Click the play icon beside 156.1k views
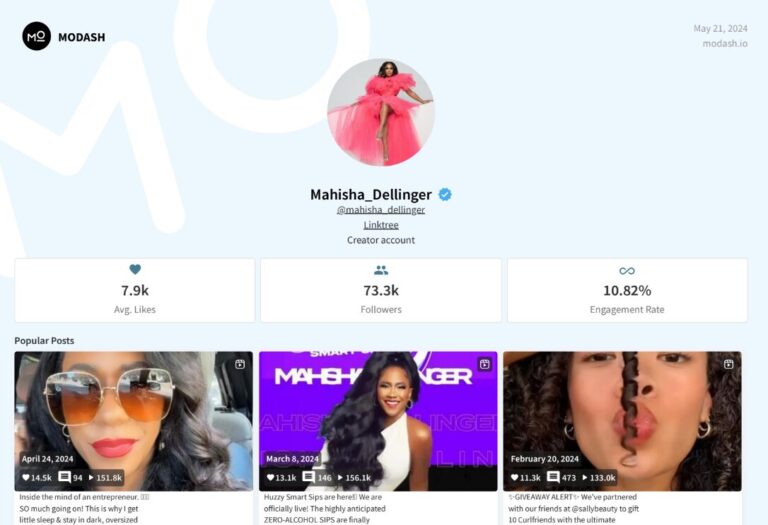768x525 pixels. tap(340, 477)
